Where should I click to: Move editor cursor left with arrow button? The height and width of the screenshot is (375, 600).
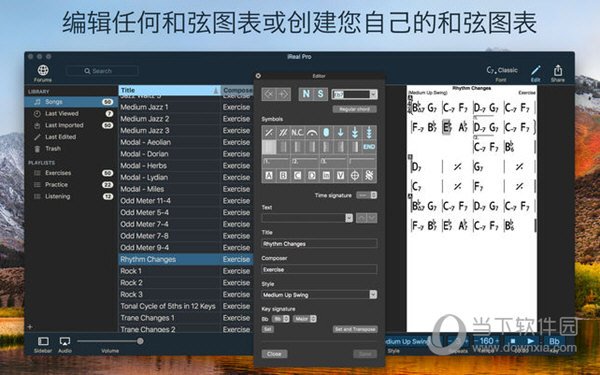(269, 94)
